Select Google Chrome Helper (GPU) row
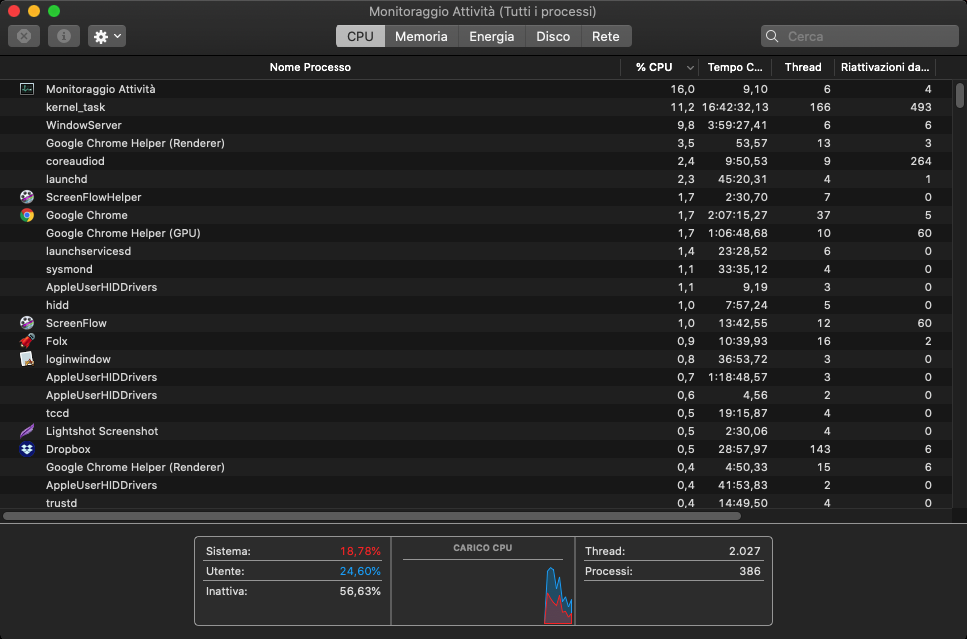This screenshot has width=967, height=639. click(476, 233)
